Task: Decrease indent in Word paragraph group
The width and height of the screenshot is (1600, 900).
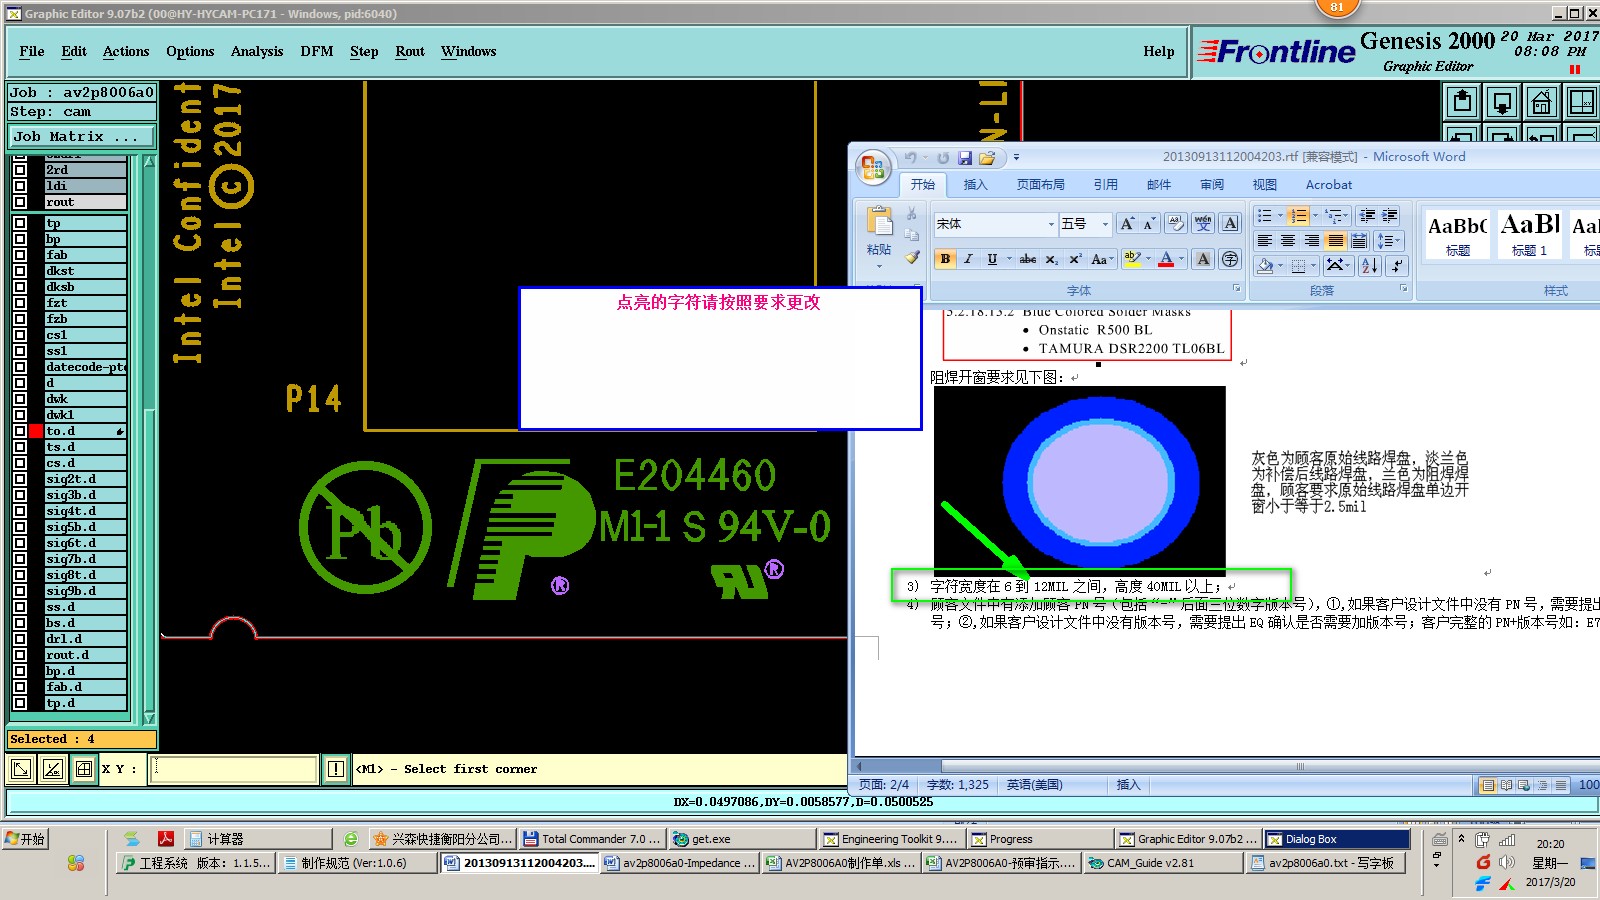Action: tap(1367, 215)
